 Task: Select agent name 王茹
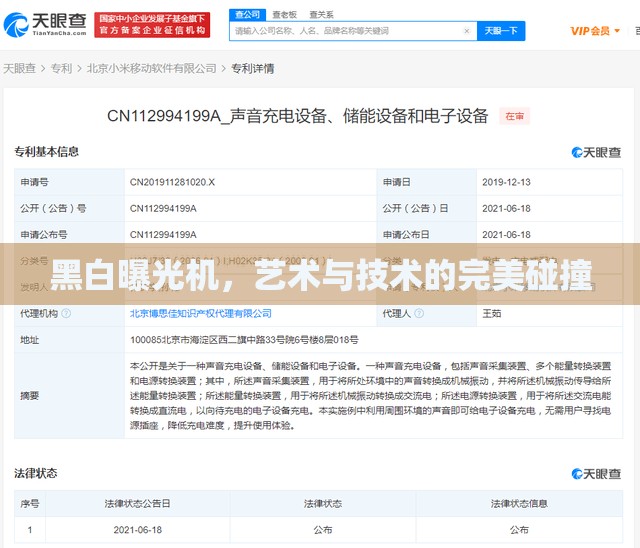pos(491,313)
